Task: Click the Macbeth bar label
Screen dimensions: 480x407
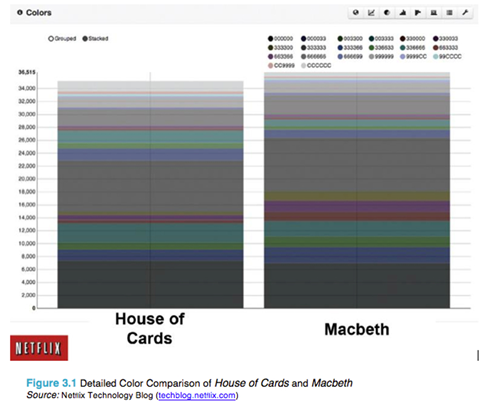Action: [357, 329]
